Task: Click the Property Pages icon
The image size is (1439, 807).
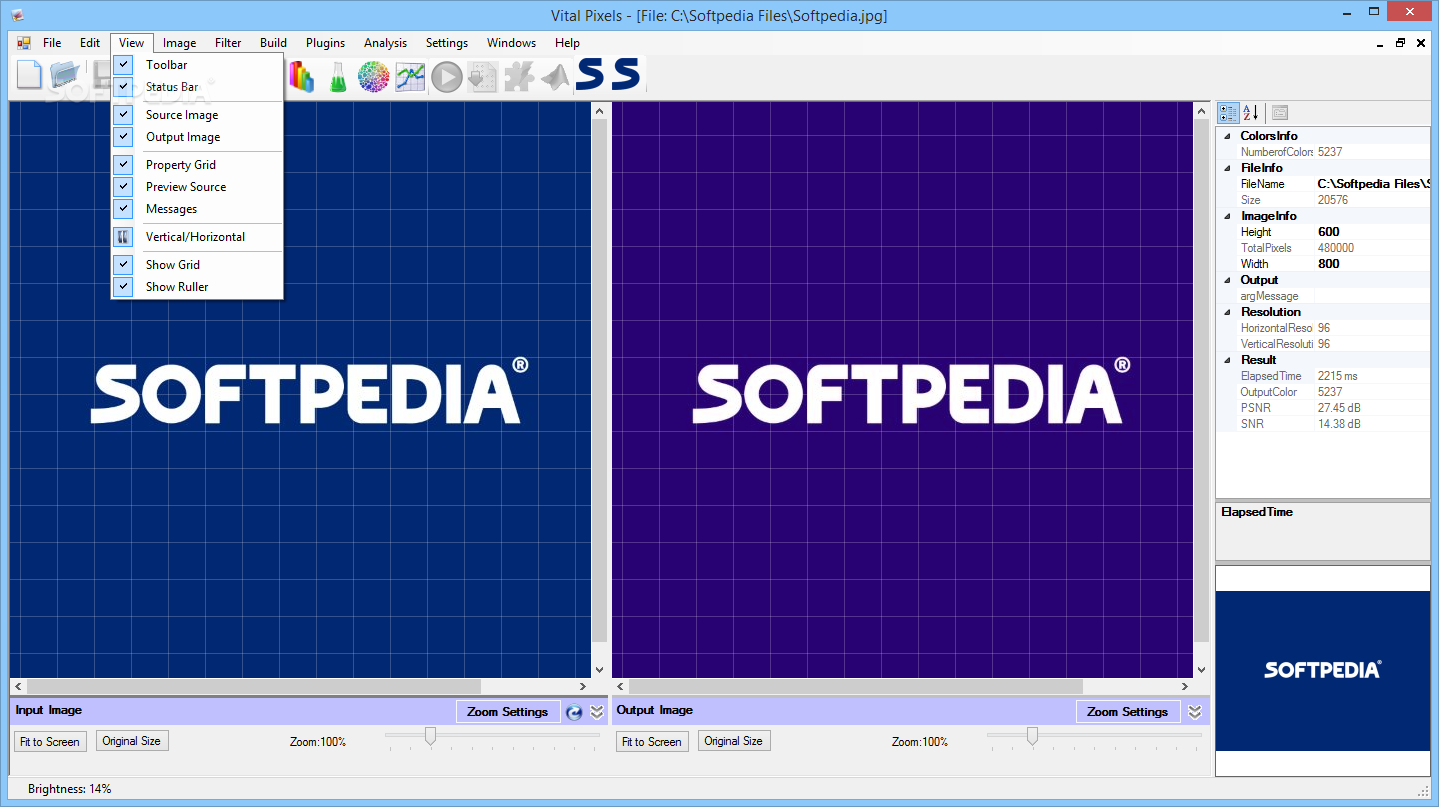Action: point(1280,113)
